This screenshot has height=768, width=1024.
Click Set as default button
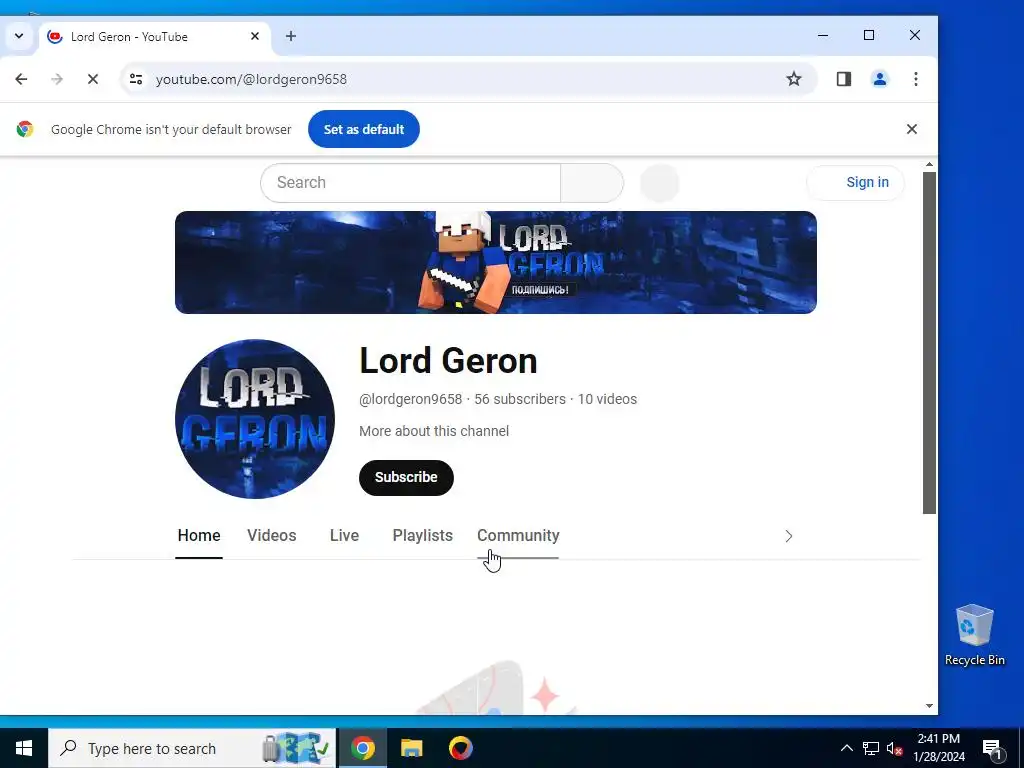[364, 129]
